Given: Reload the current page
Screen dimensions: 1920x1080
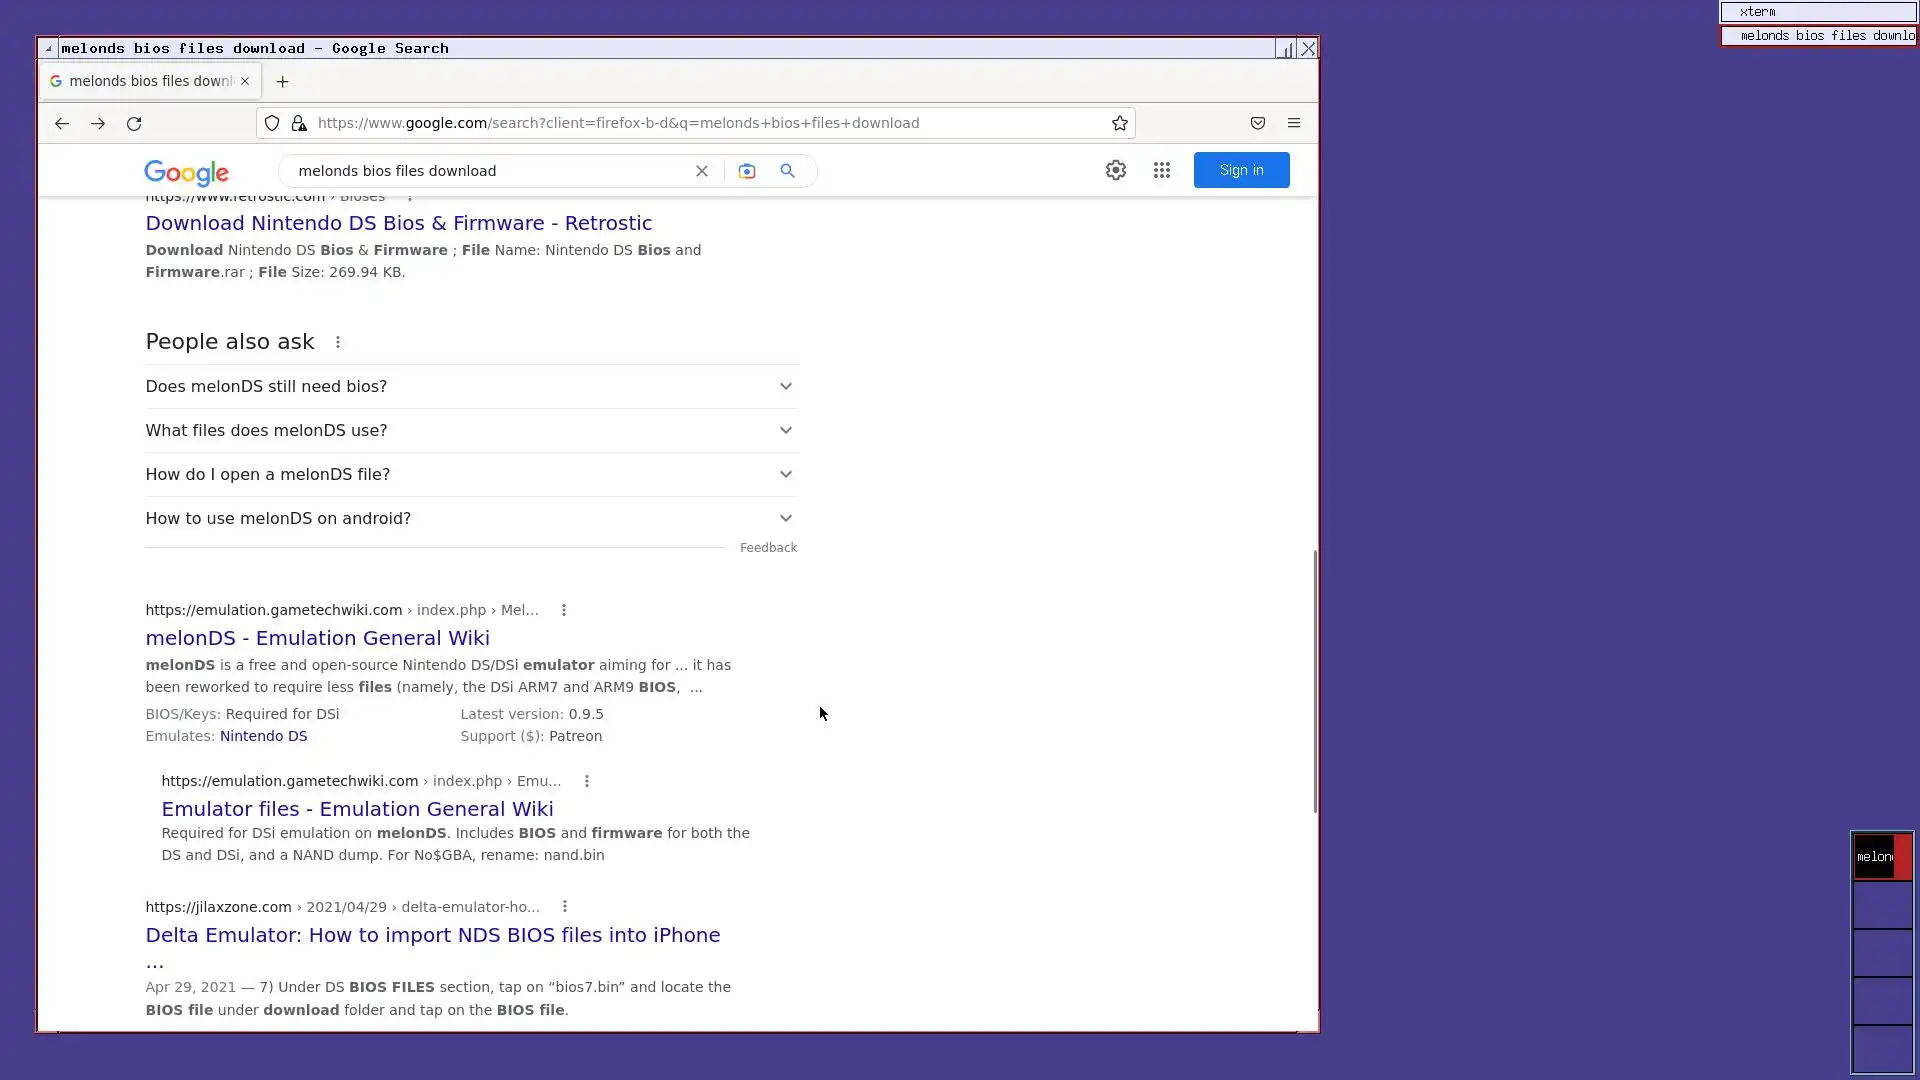Looking at the screenshot, I should click(134, 123).
